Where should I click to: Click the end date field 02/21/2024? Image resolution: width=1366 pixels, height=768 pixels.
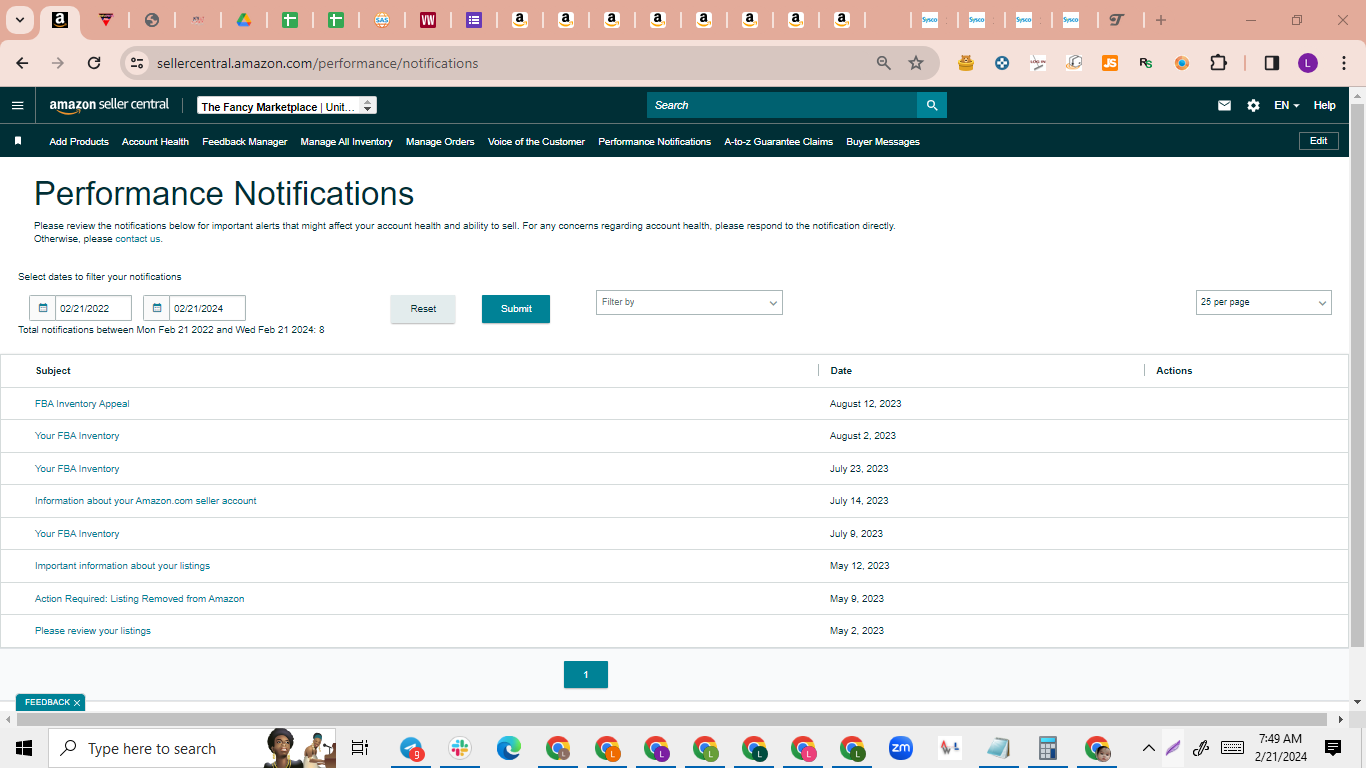[208, 308]
